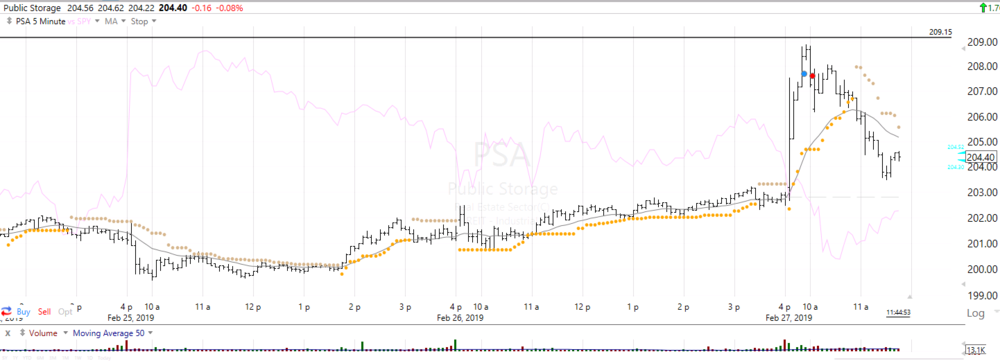This screenshot has height=361, width=1000.
Task: Click the Buy button
Action: [x=24, y=311]
